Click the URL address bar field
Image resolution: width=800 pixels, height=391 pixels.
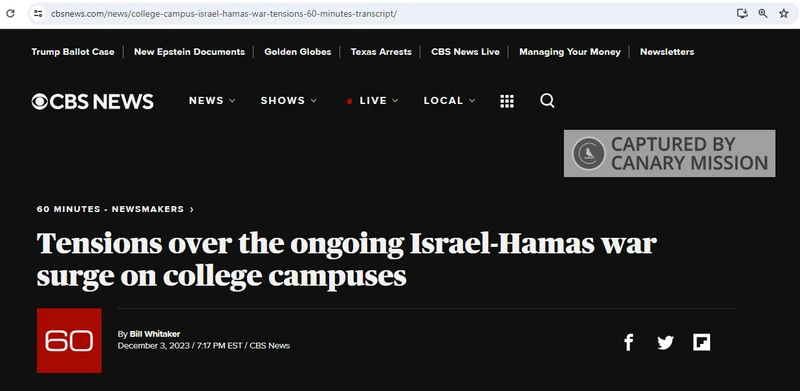click(388, 14)
